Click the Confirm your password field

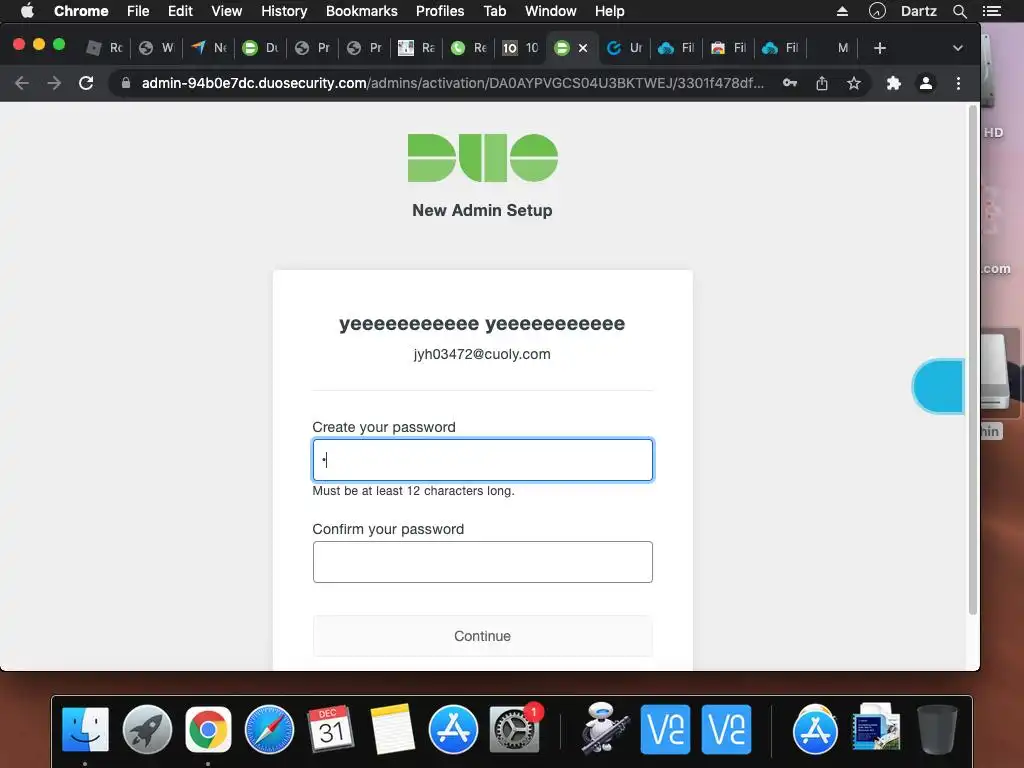[483, 562]
